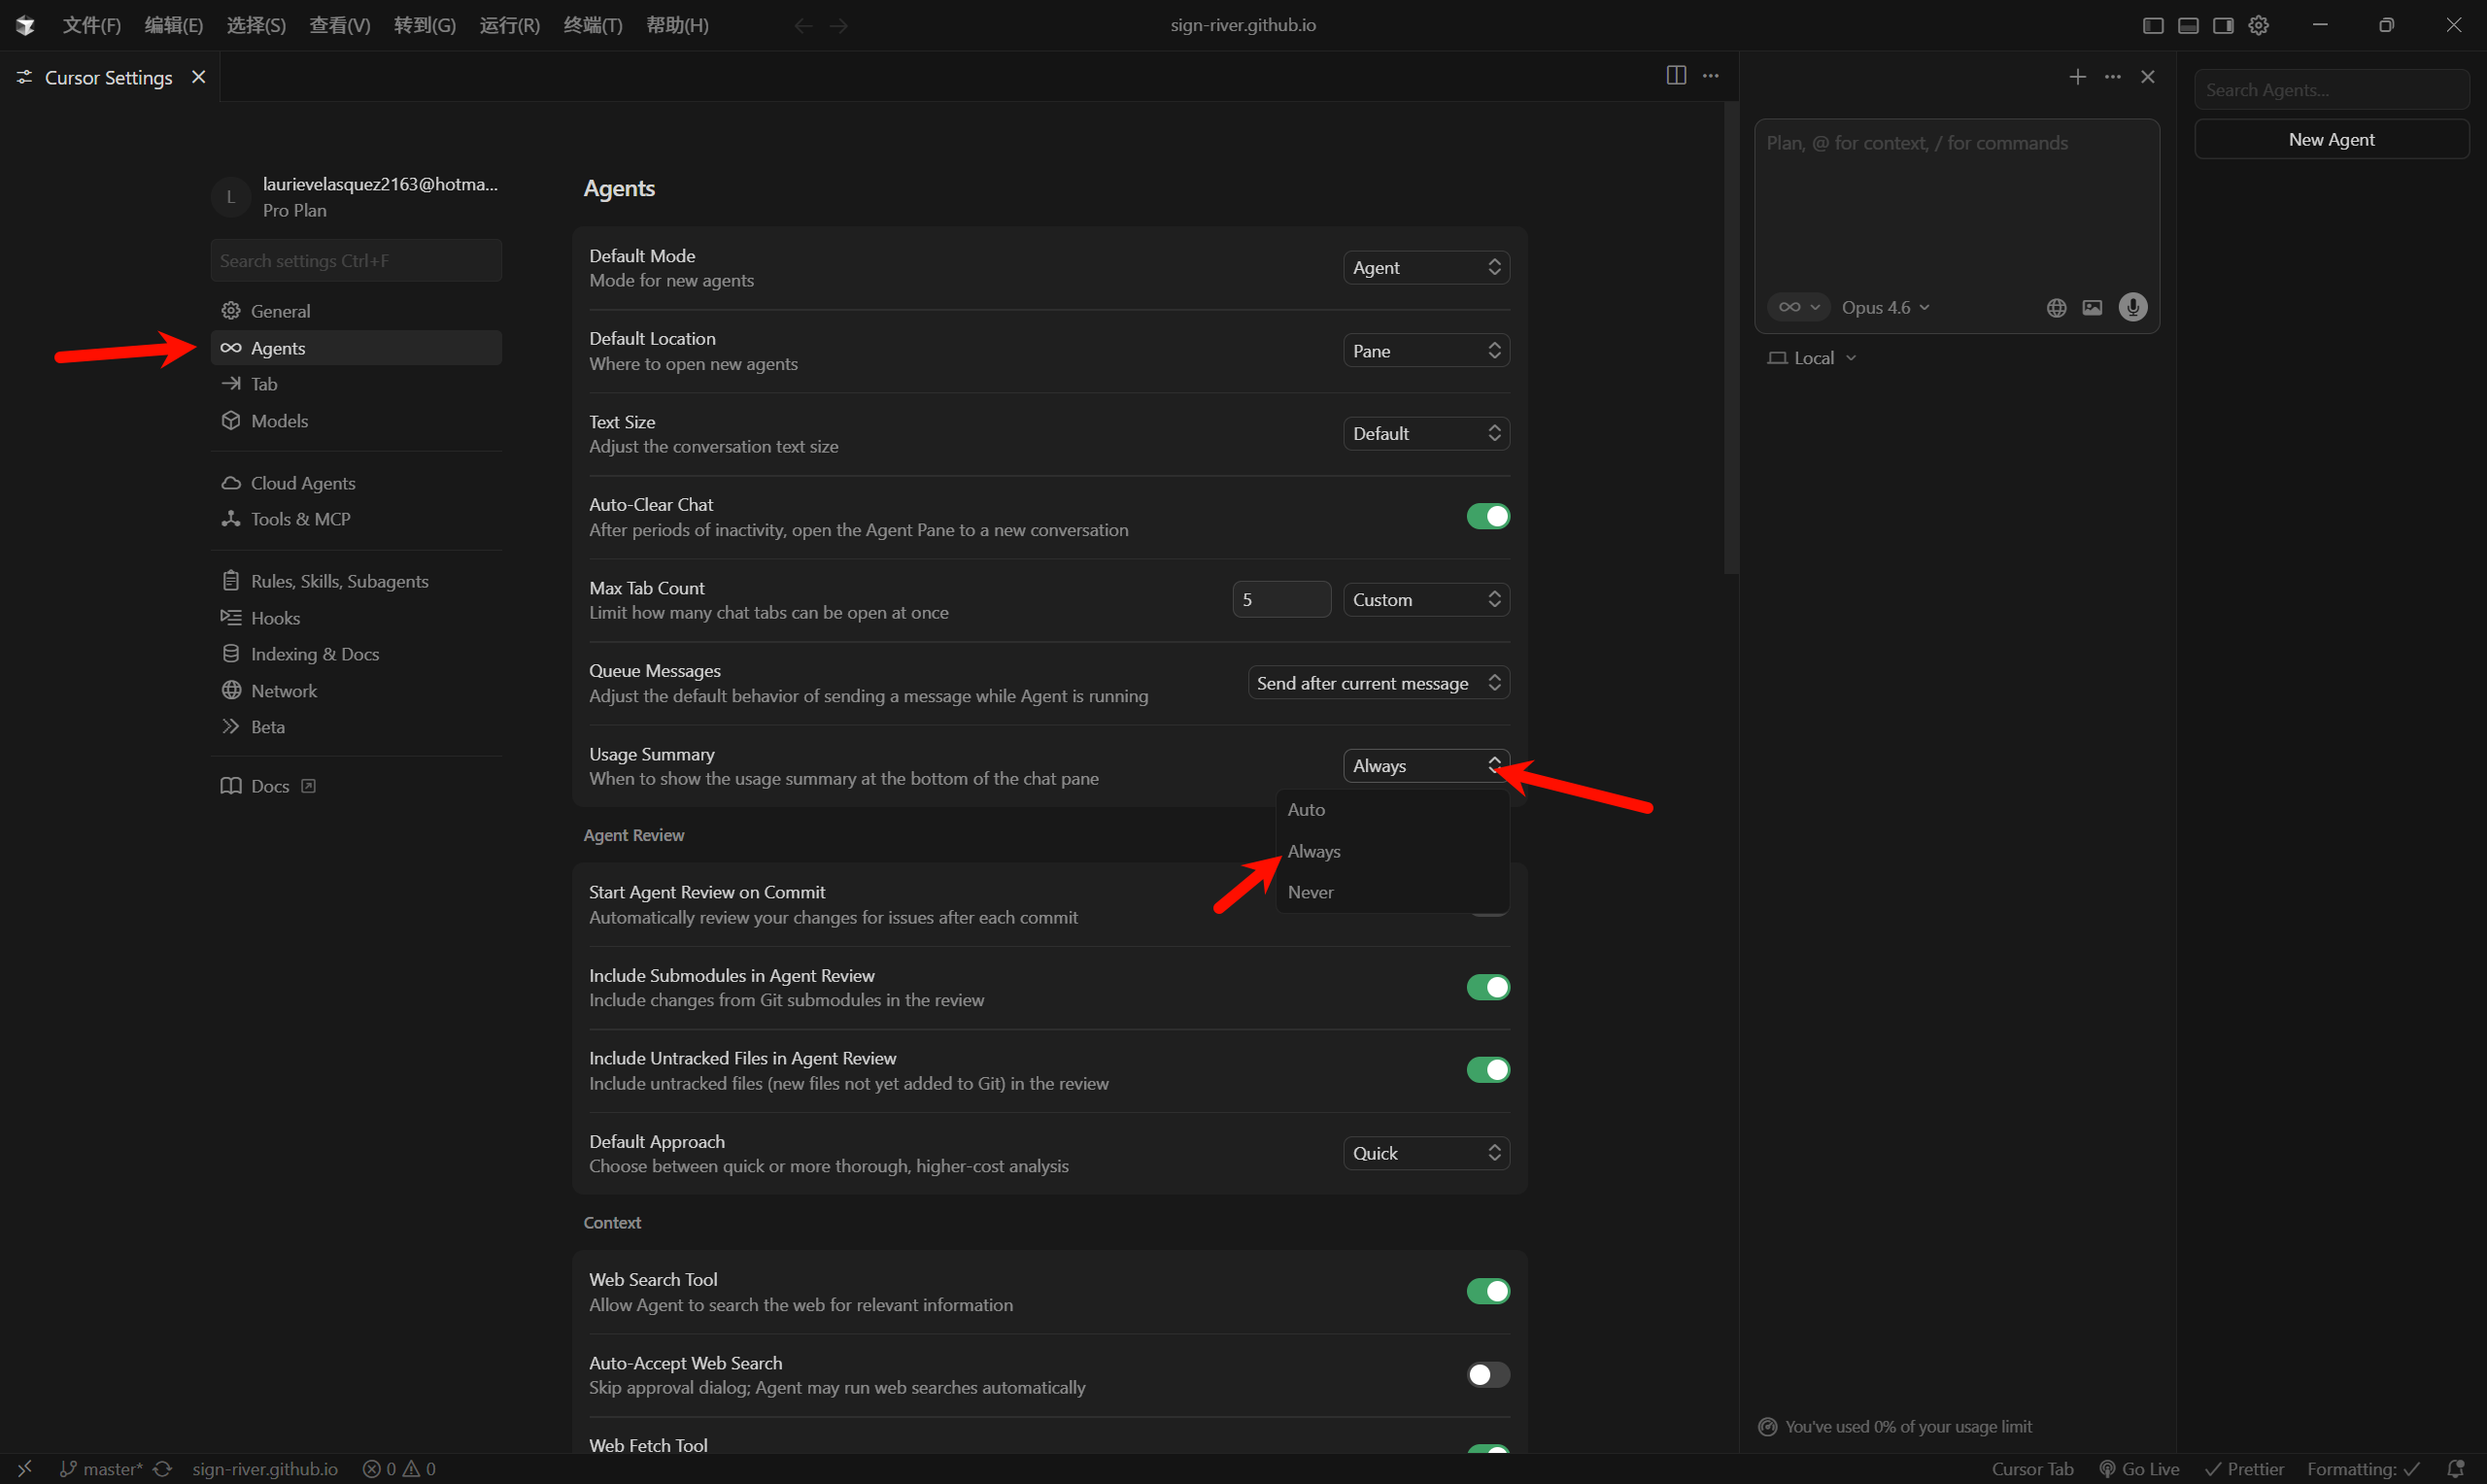Viewport: 2487px width, 1484px height.
Task: Close the agent chat pane
Action: 2147,77
